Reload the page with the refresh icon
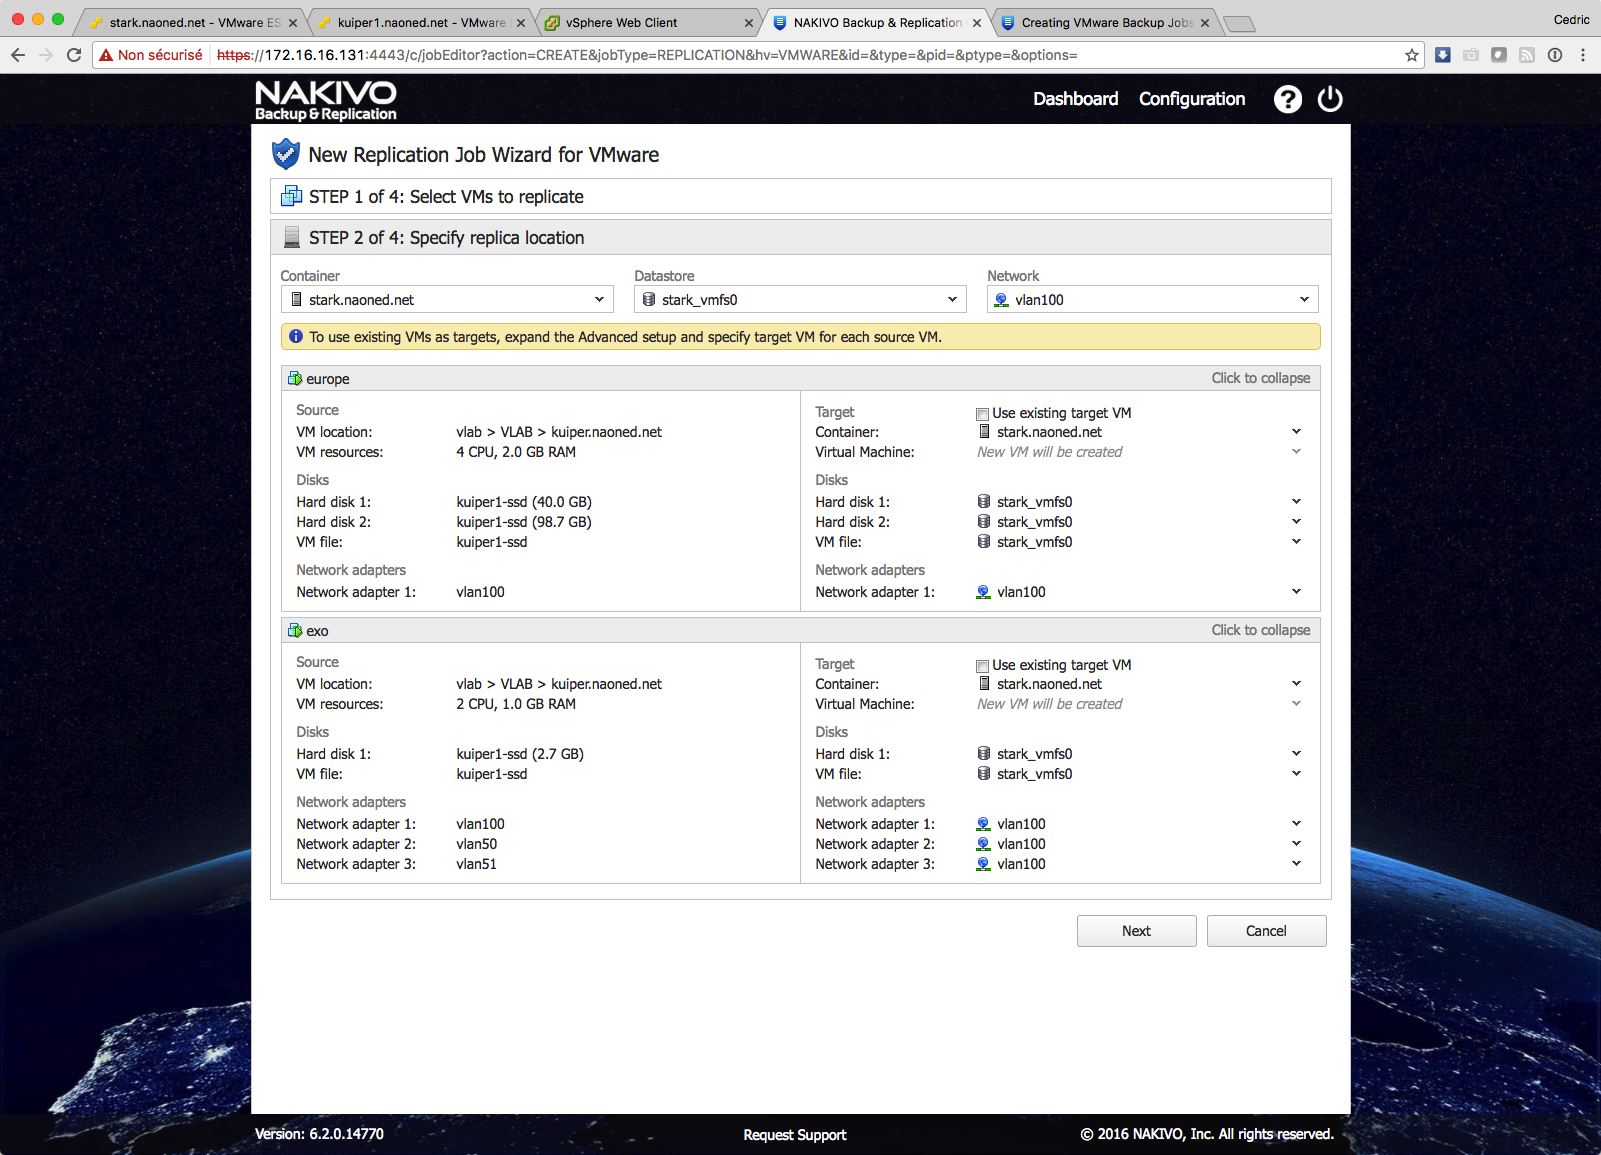 point(74,55)
